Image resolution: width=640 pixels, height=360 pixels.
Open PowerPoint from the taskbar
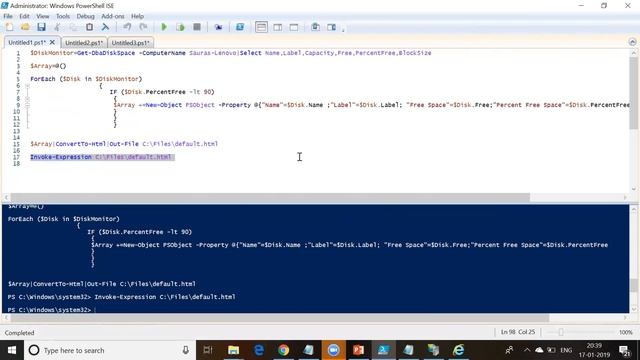coord(358,350)
